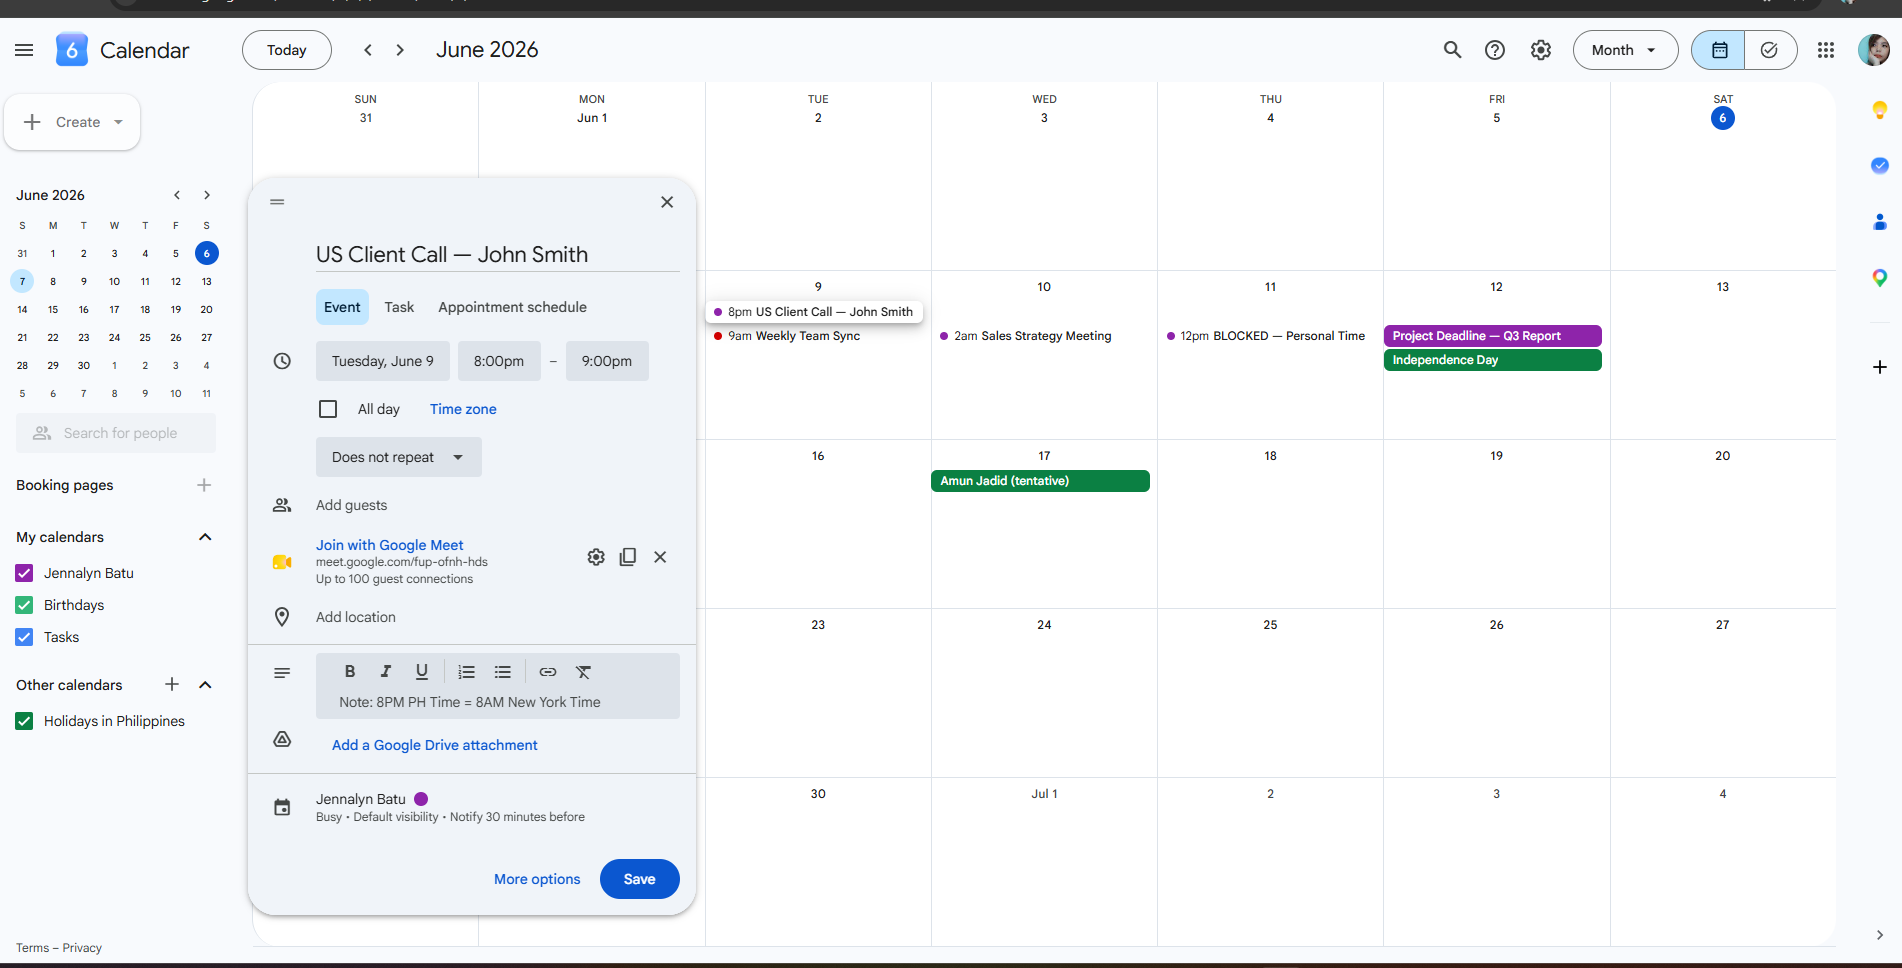Toggle Holidays in Philippines calendar
1902x968 pixels.
point(25,721)
